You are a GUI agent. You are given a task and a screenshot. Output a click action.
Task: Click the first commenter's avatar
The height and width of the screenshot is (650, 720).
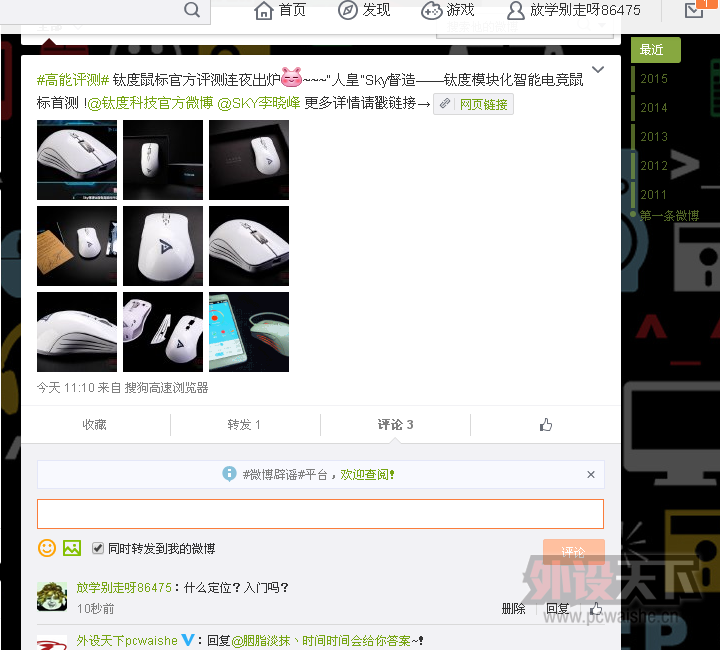pyautogui.click(x=52, y=596)
